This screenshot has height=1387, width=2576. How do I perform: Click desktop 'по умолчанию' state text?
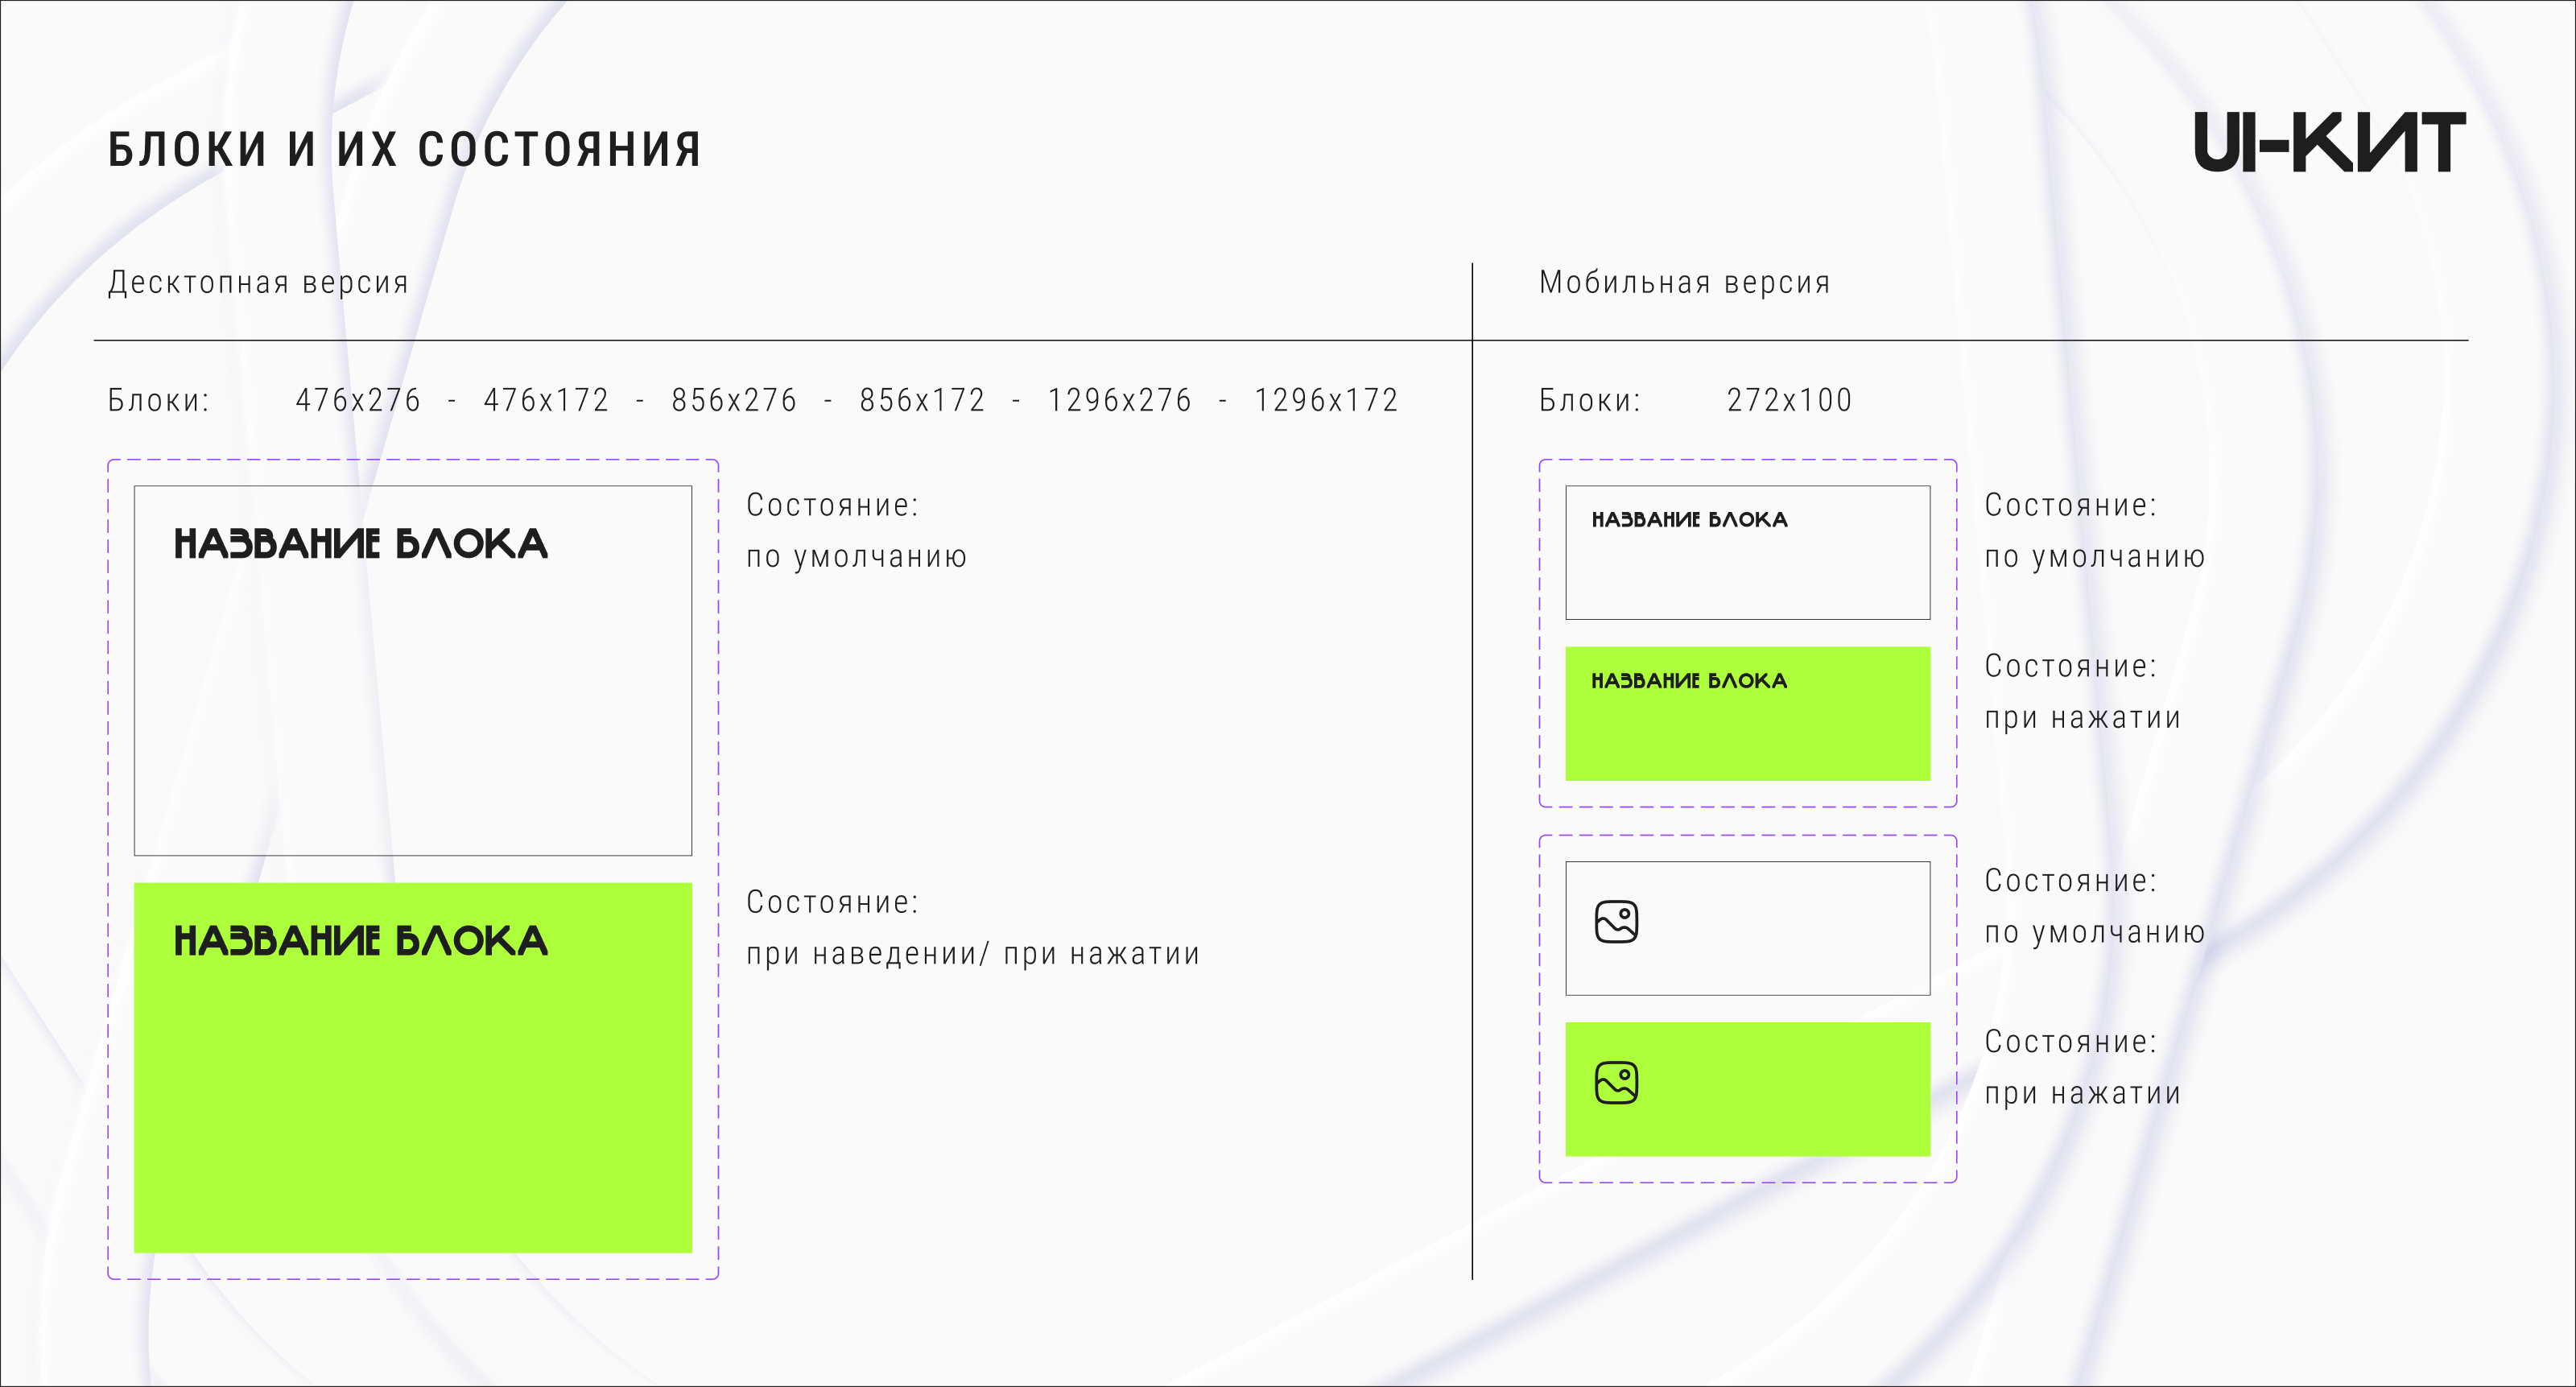857,557
